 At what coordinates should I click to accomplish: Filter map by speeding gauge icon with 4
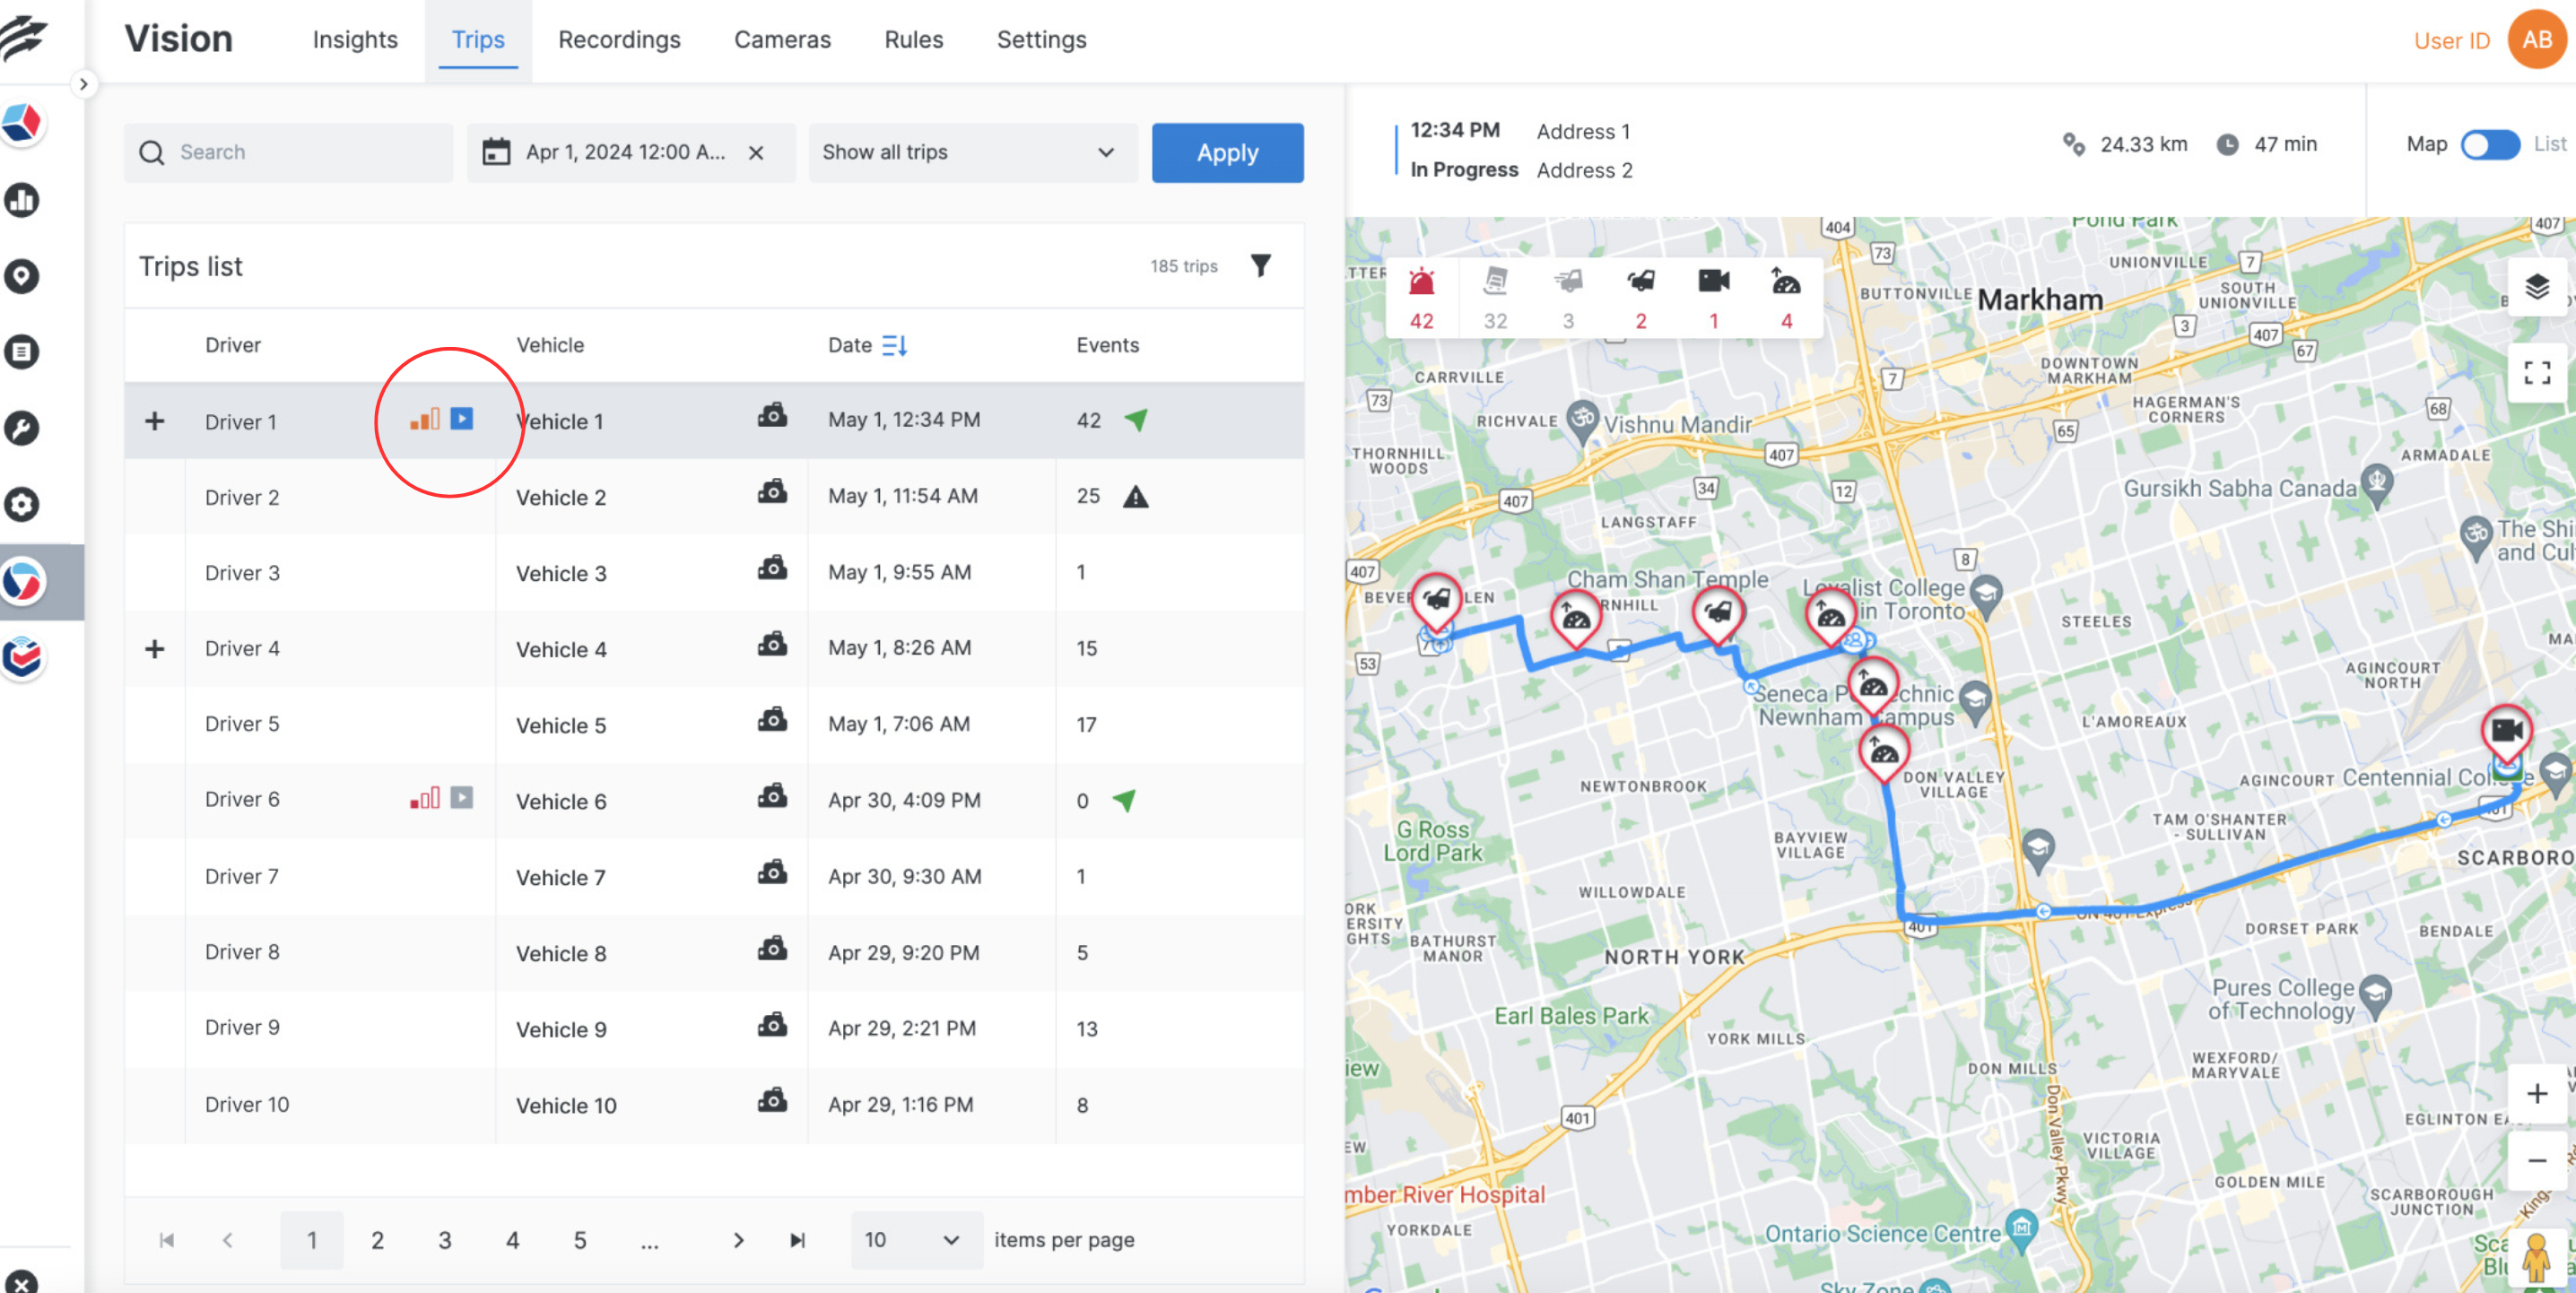[1786, 298]
